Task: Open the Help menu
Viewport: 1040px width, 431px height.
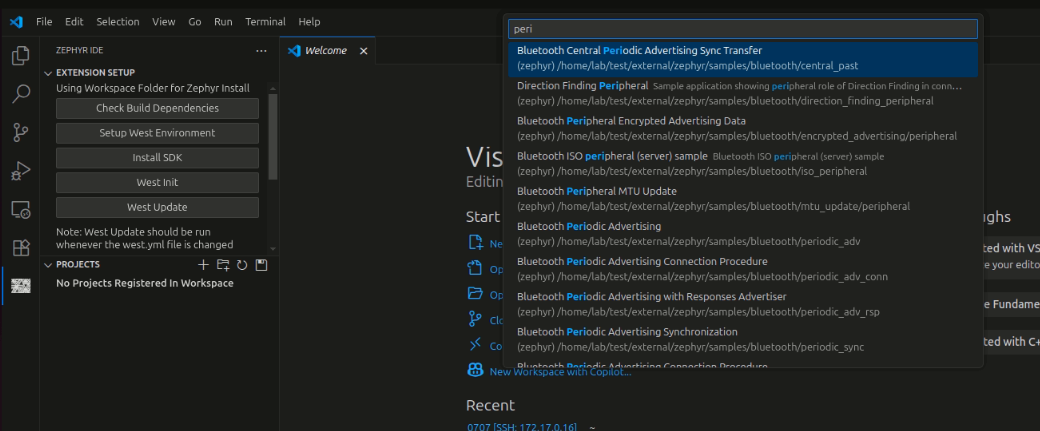Action: 309,22
